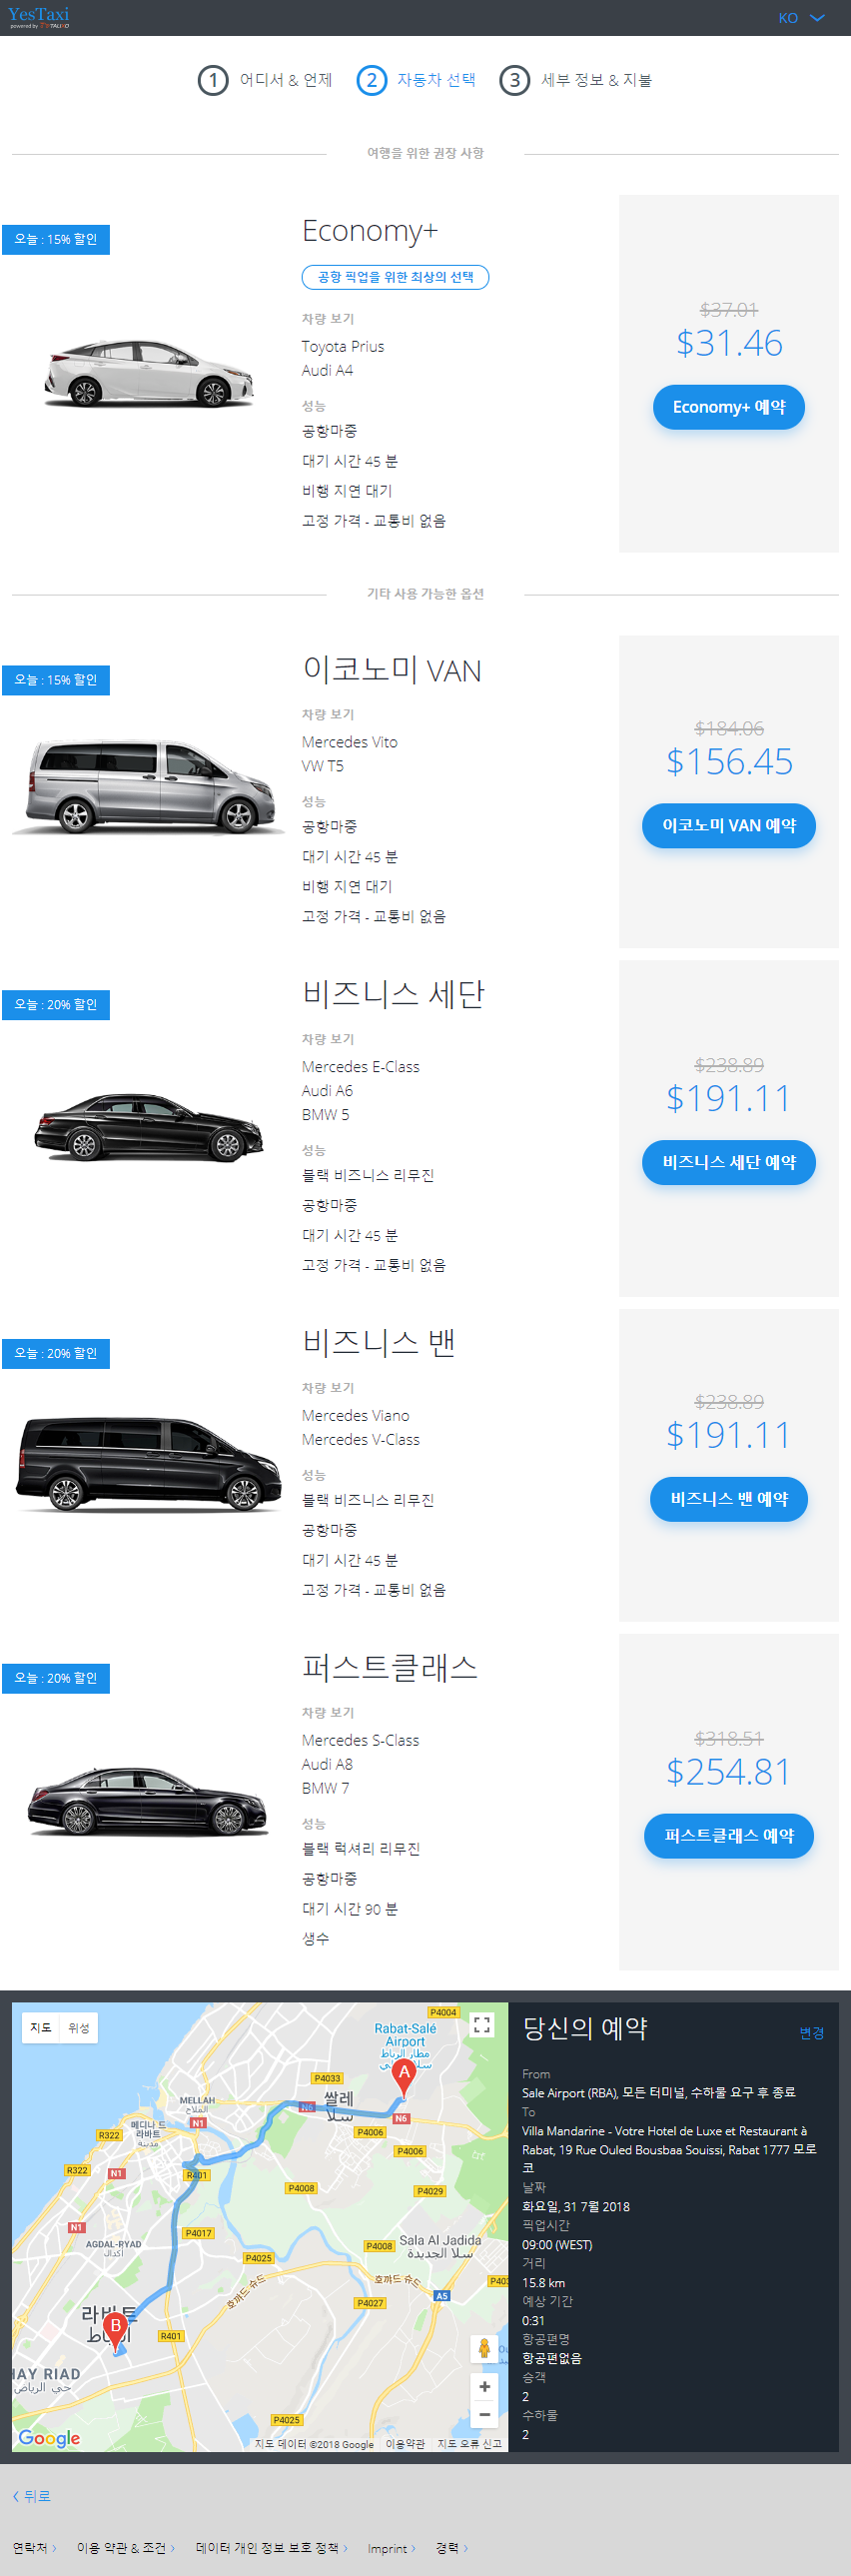Click the Google logo on map
Image resolution: width=851 pixels, height=2576 pixels.
click(49, 2438)
